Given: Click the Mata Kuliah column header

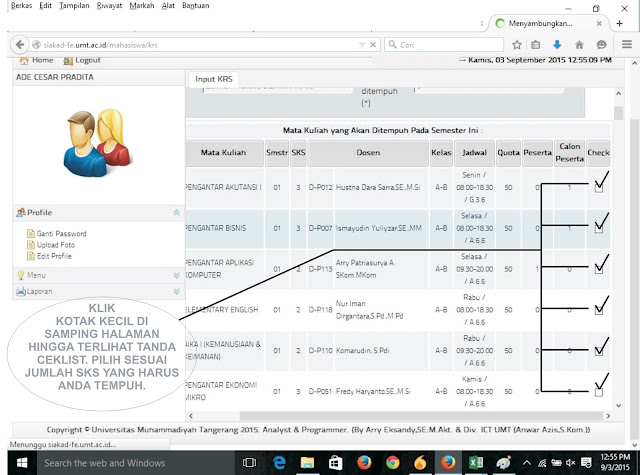Looking at the screenshot, I should pos(224,153).
